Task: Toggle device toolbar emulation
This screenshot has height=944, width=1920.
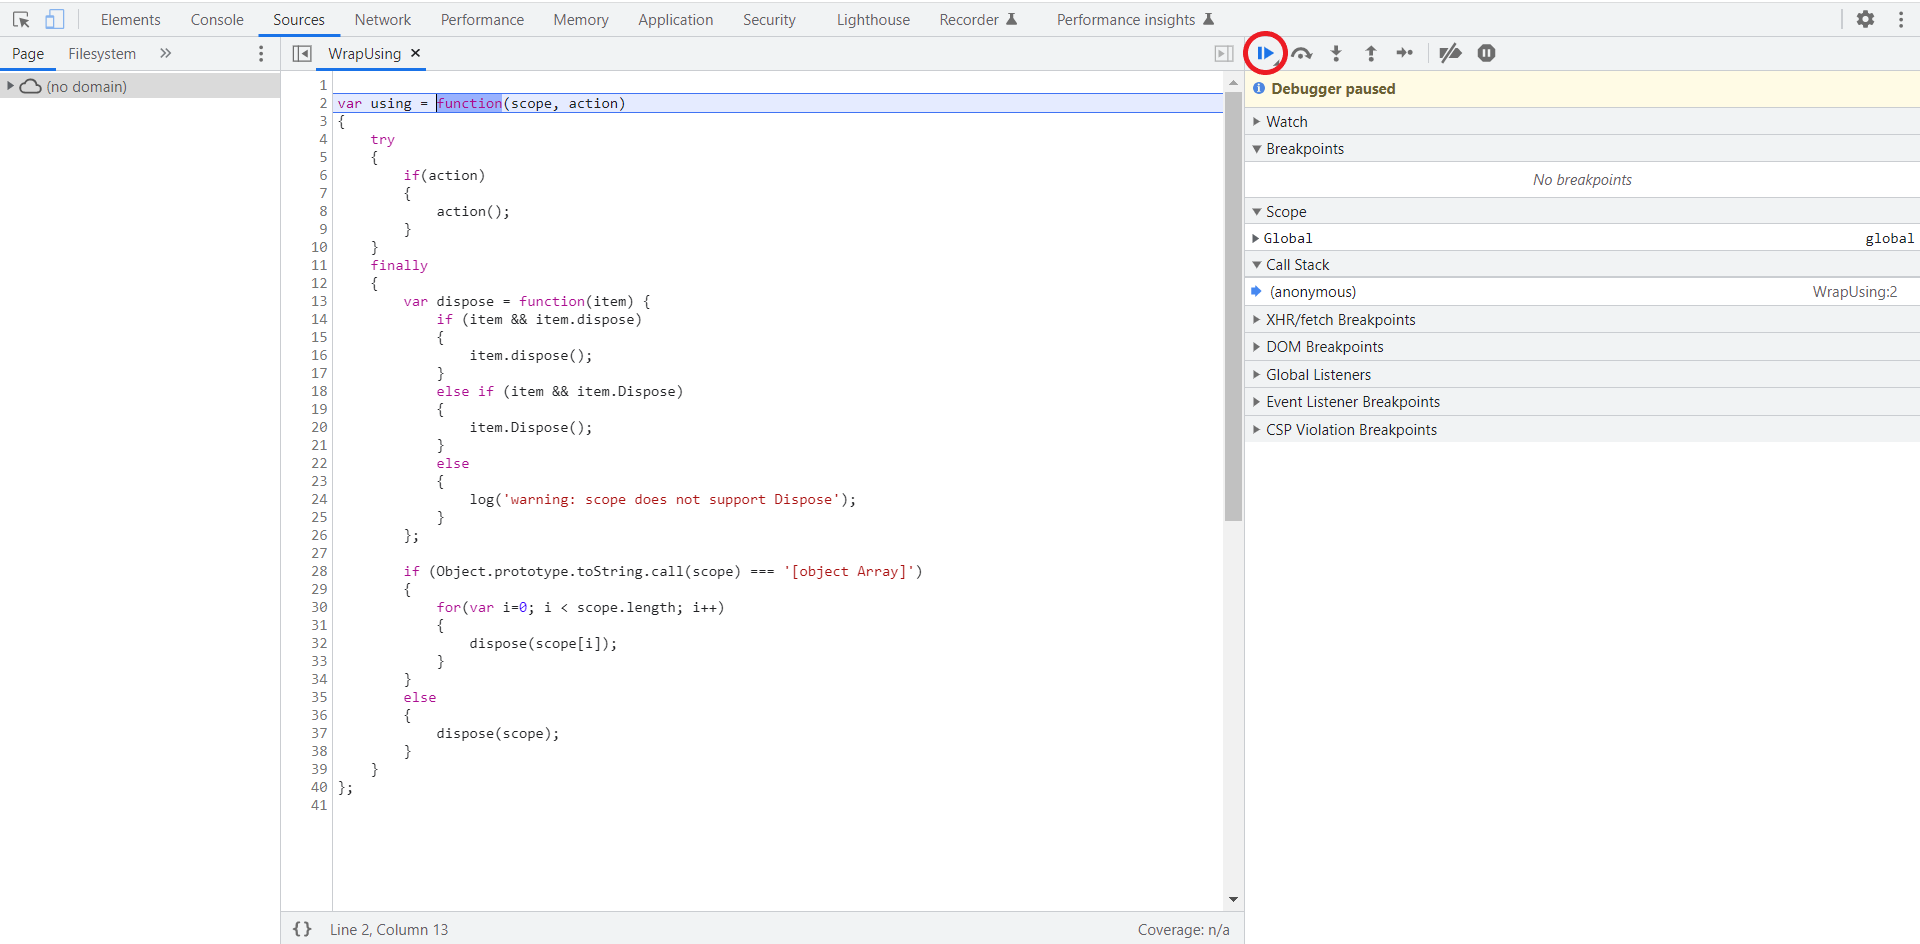Action: (x=55, y=19)
